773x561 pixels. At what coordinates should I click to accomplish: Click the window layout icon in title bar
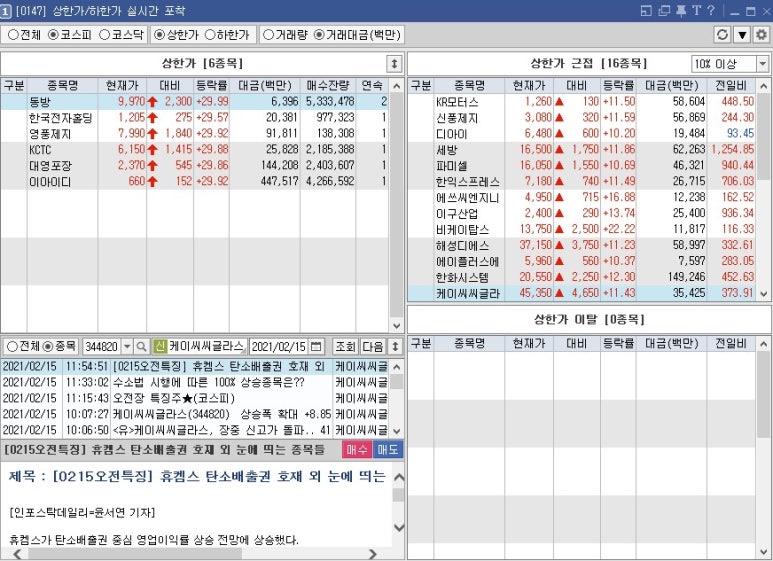[646, 10]
